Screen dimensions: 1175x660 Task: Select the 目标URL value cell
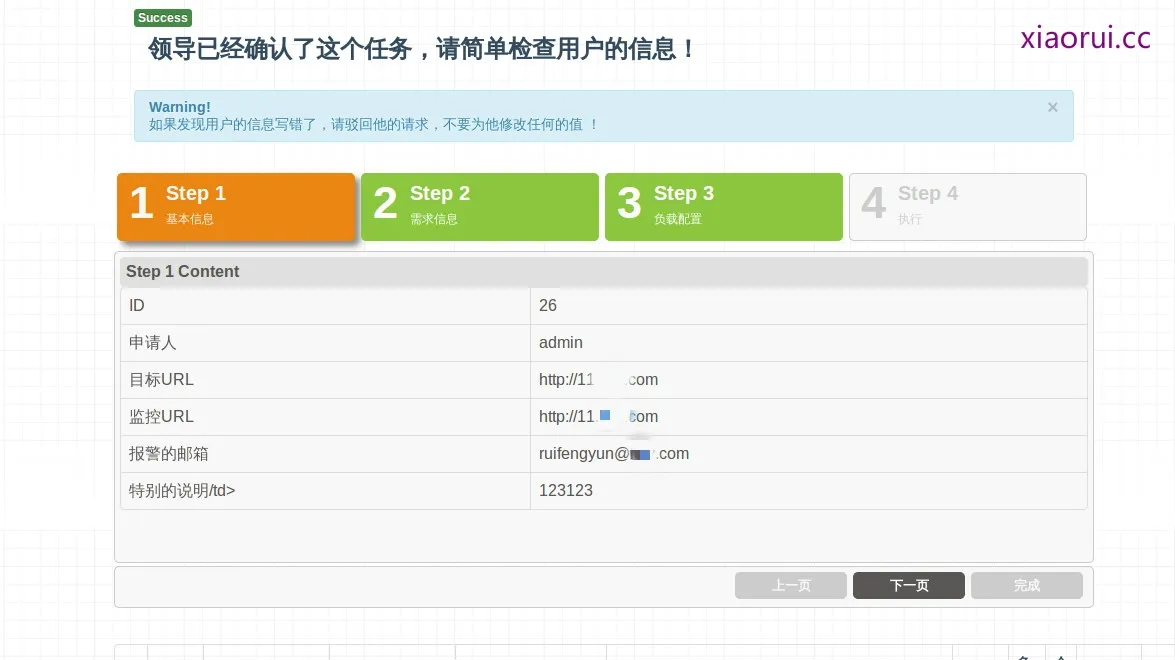point(809,380)
